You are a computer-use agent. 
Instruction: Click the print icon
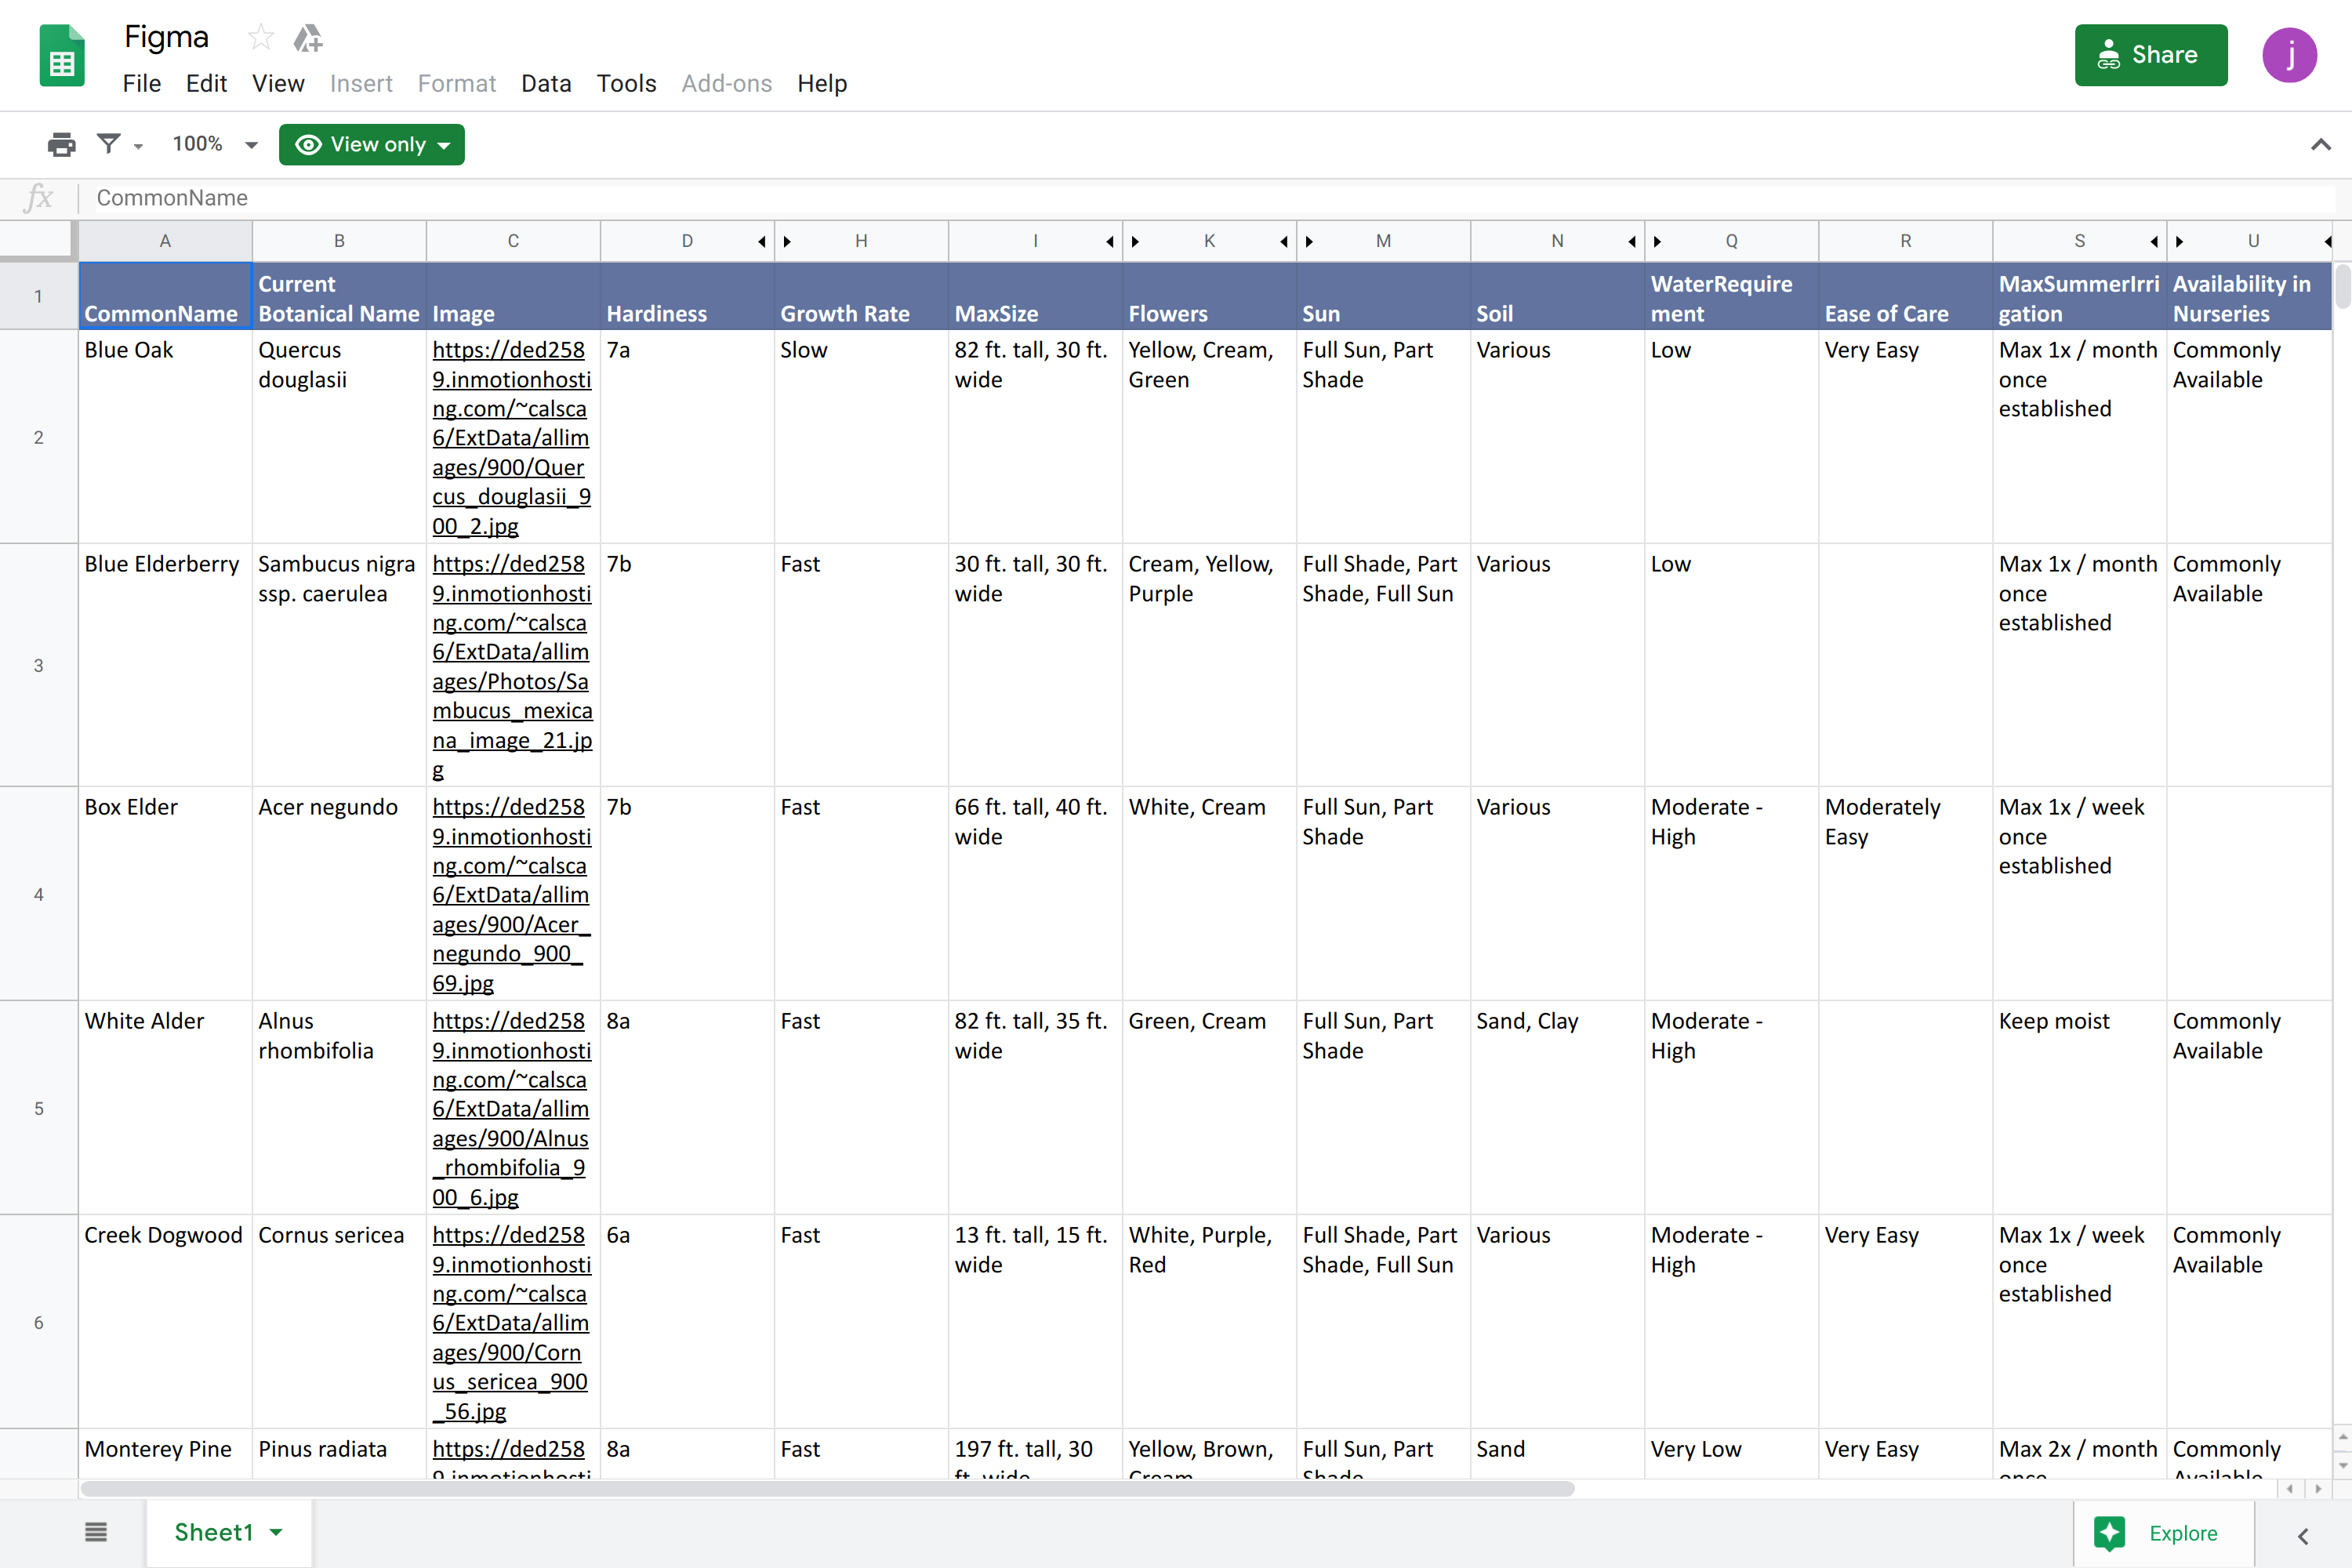click(x=61, y=145)
